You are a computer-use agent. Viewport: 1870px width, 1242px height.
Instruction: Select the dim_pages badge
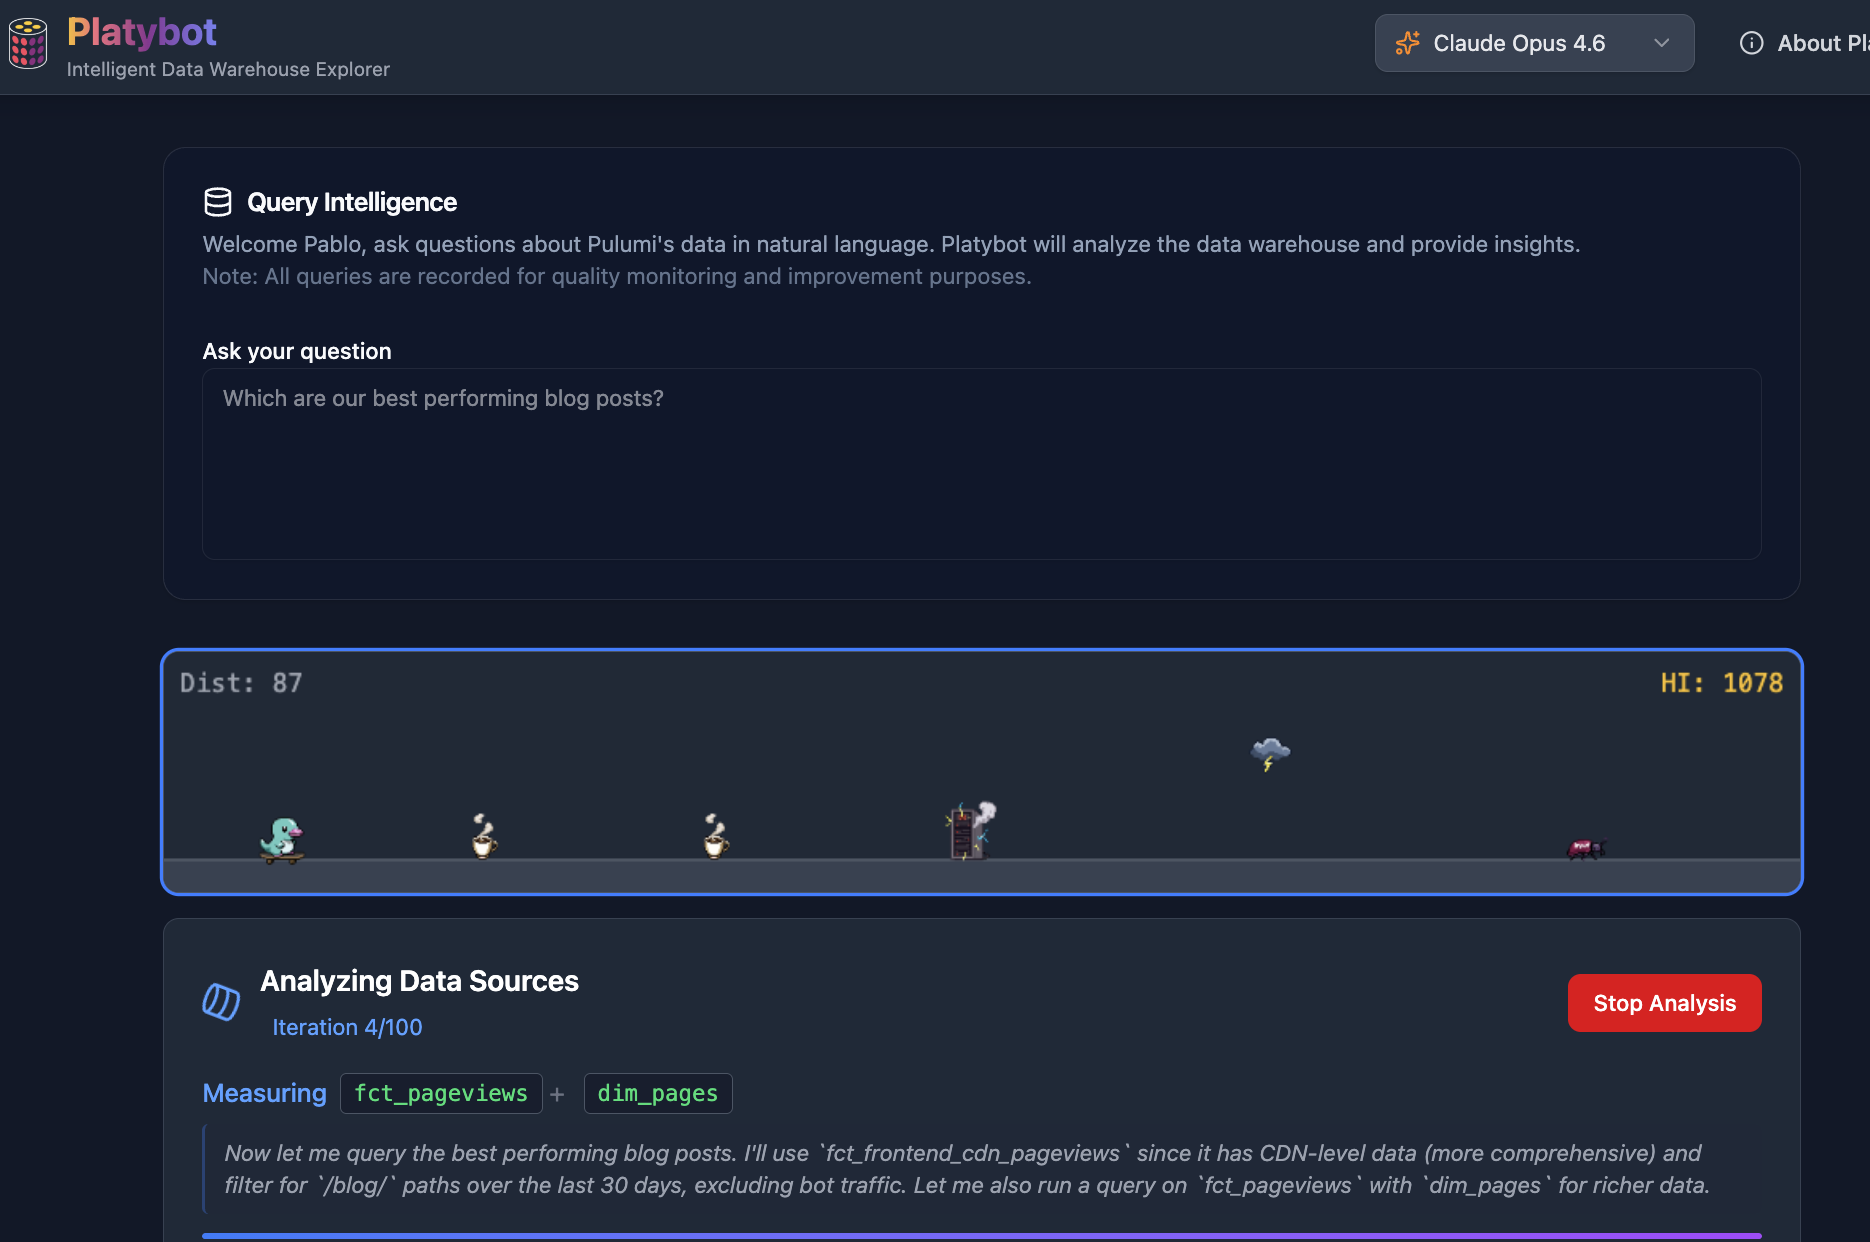coord(657,1093)
